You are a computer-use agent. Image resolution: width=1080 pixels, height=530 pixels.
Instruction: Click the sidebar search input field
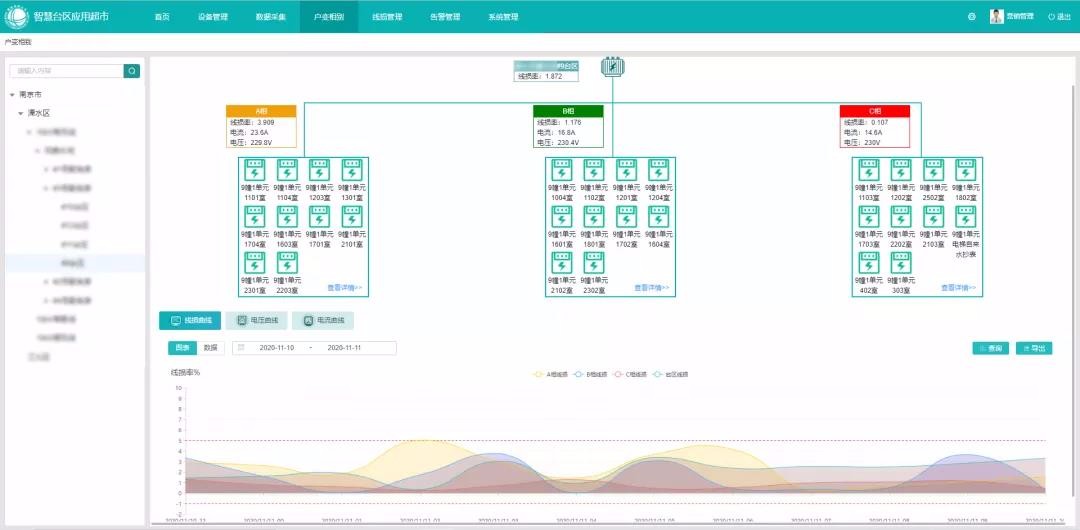66,71
